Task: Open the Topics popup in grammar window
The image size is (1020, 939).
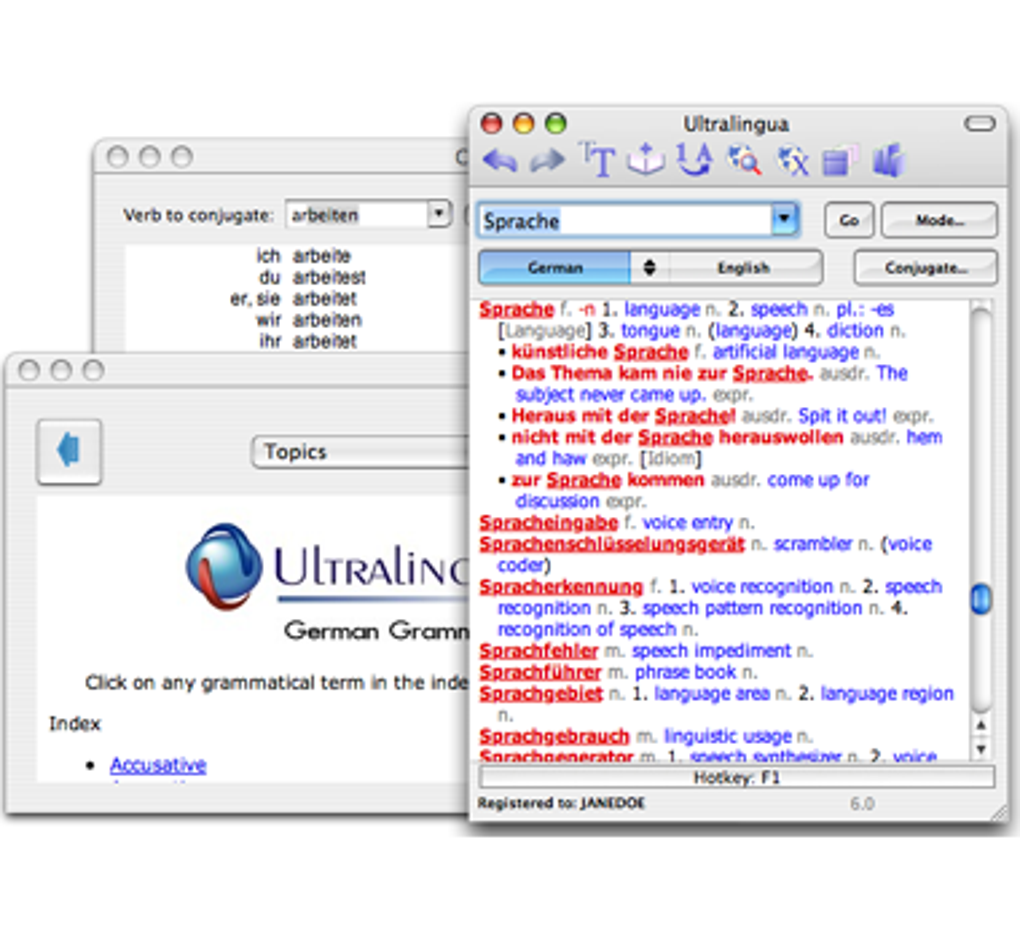Action: 360,451
